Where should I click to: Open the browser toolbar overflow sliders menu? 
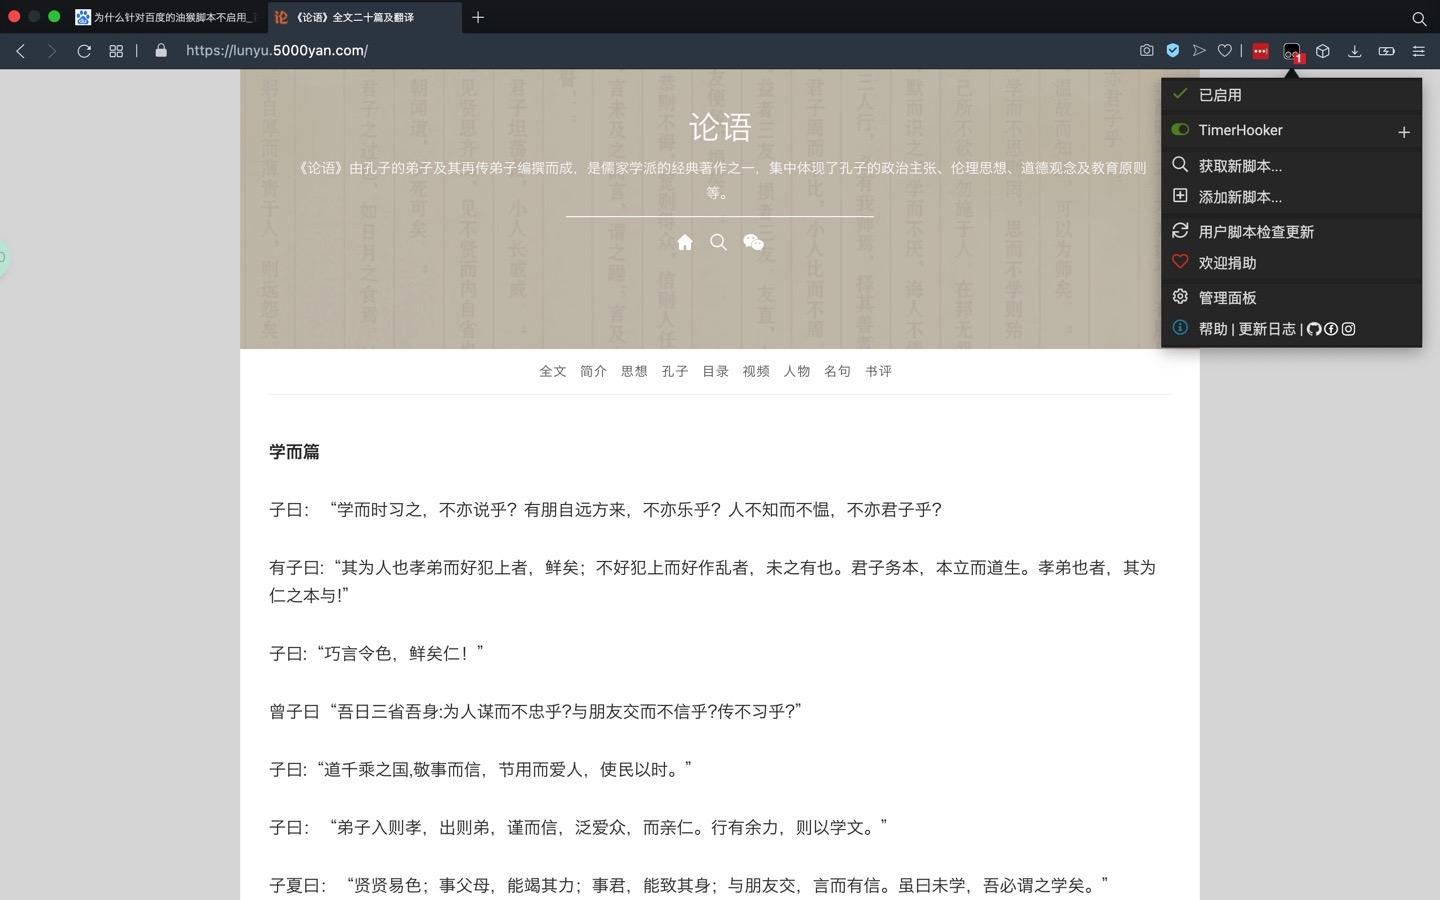click(x=1418, y=51)
